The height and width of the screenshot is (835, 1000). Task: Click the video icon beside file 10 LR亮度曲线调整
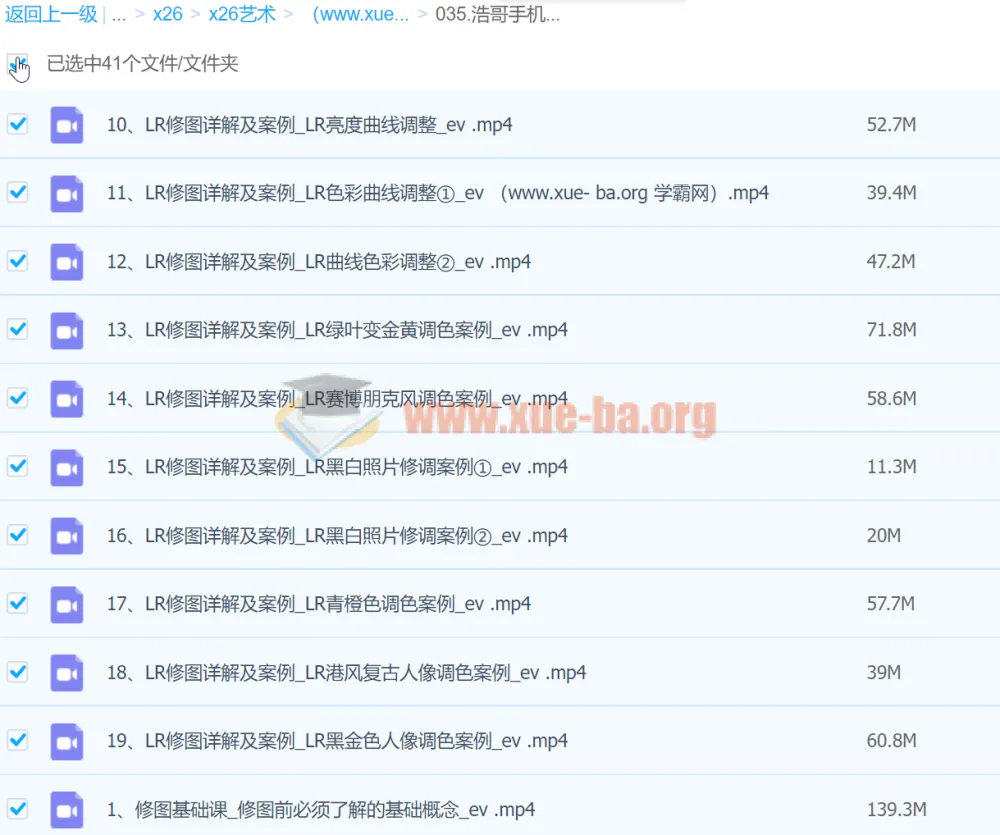pyautogui.click(x=66, y=124)
